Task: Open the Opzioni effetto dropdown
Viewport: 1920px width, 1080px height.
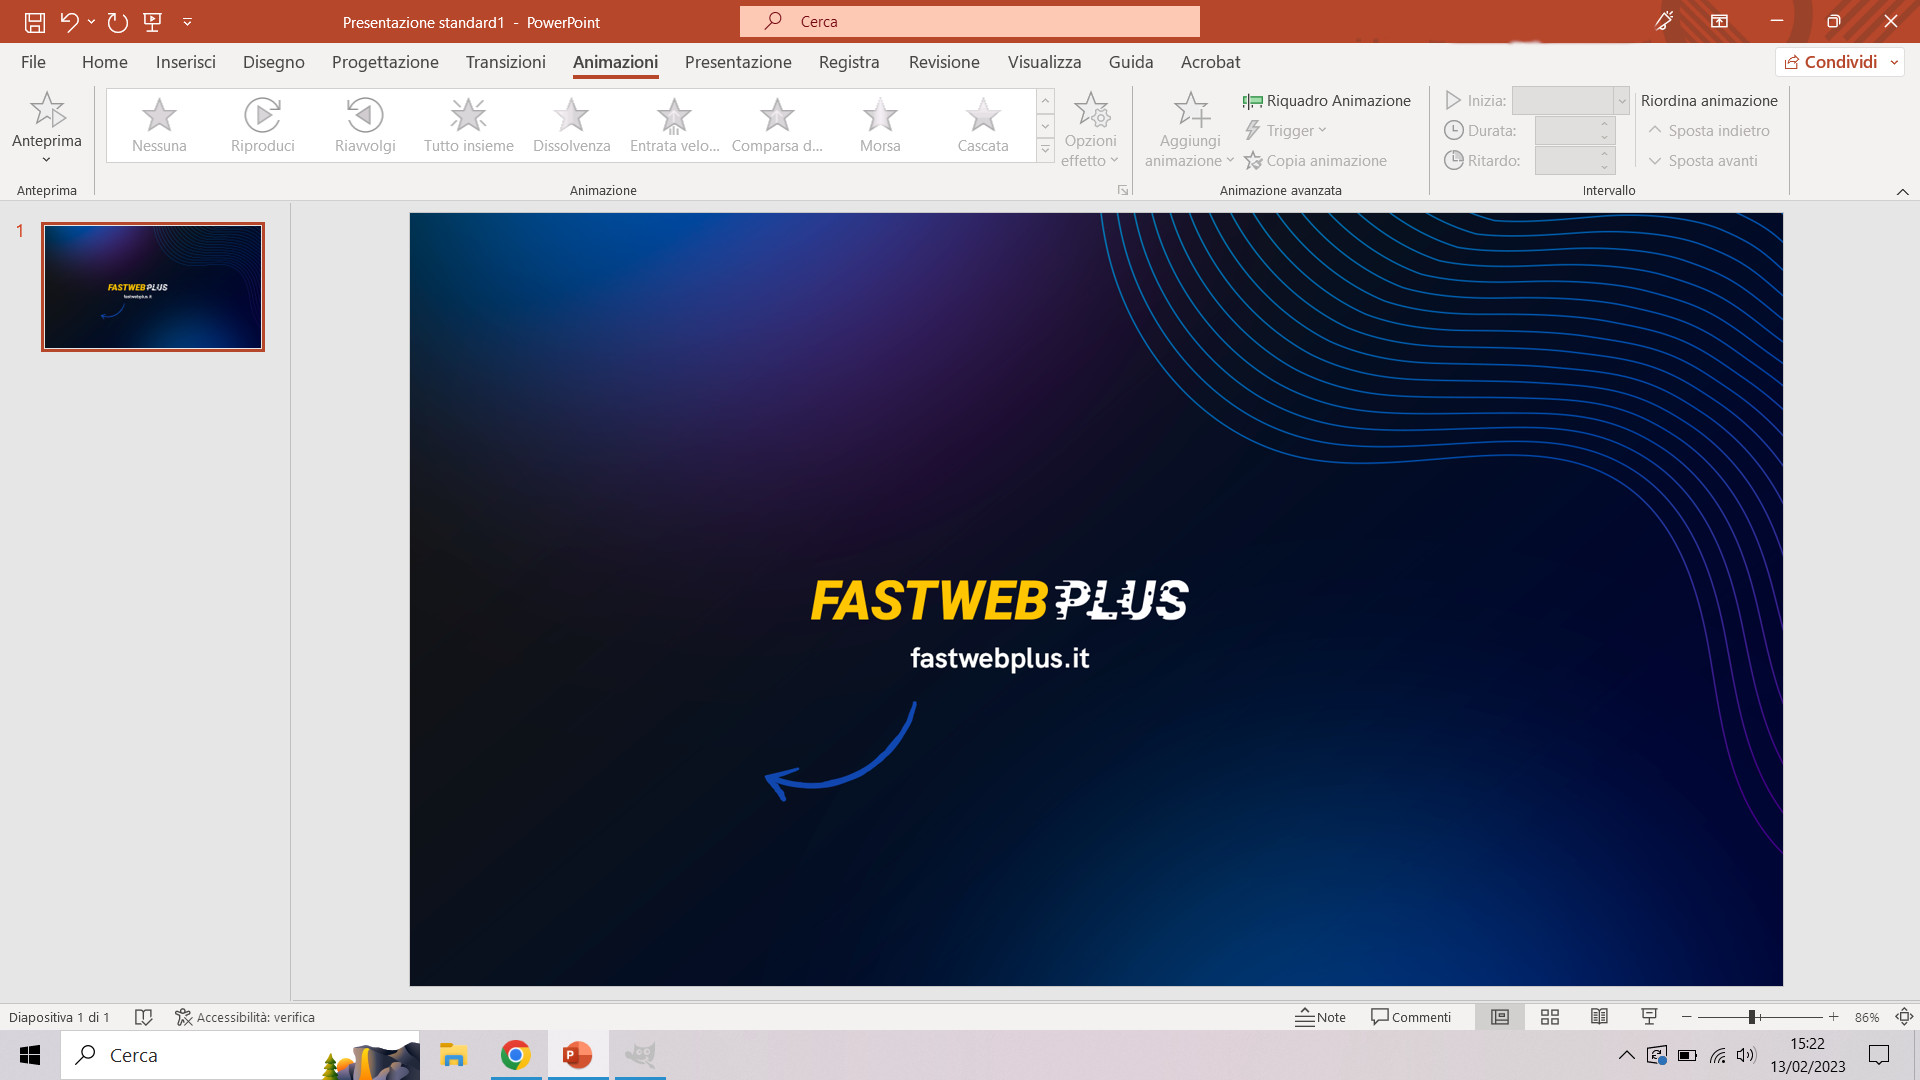Action: pyautogui.click(x=1090, y=125)
